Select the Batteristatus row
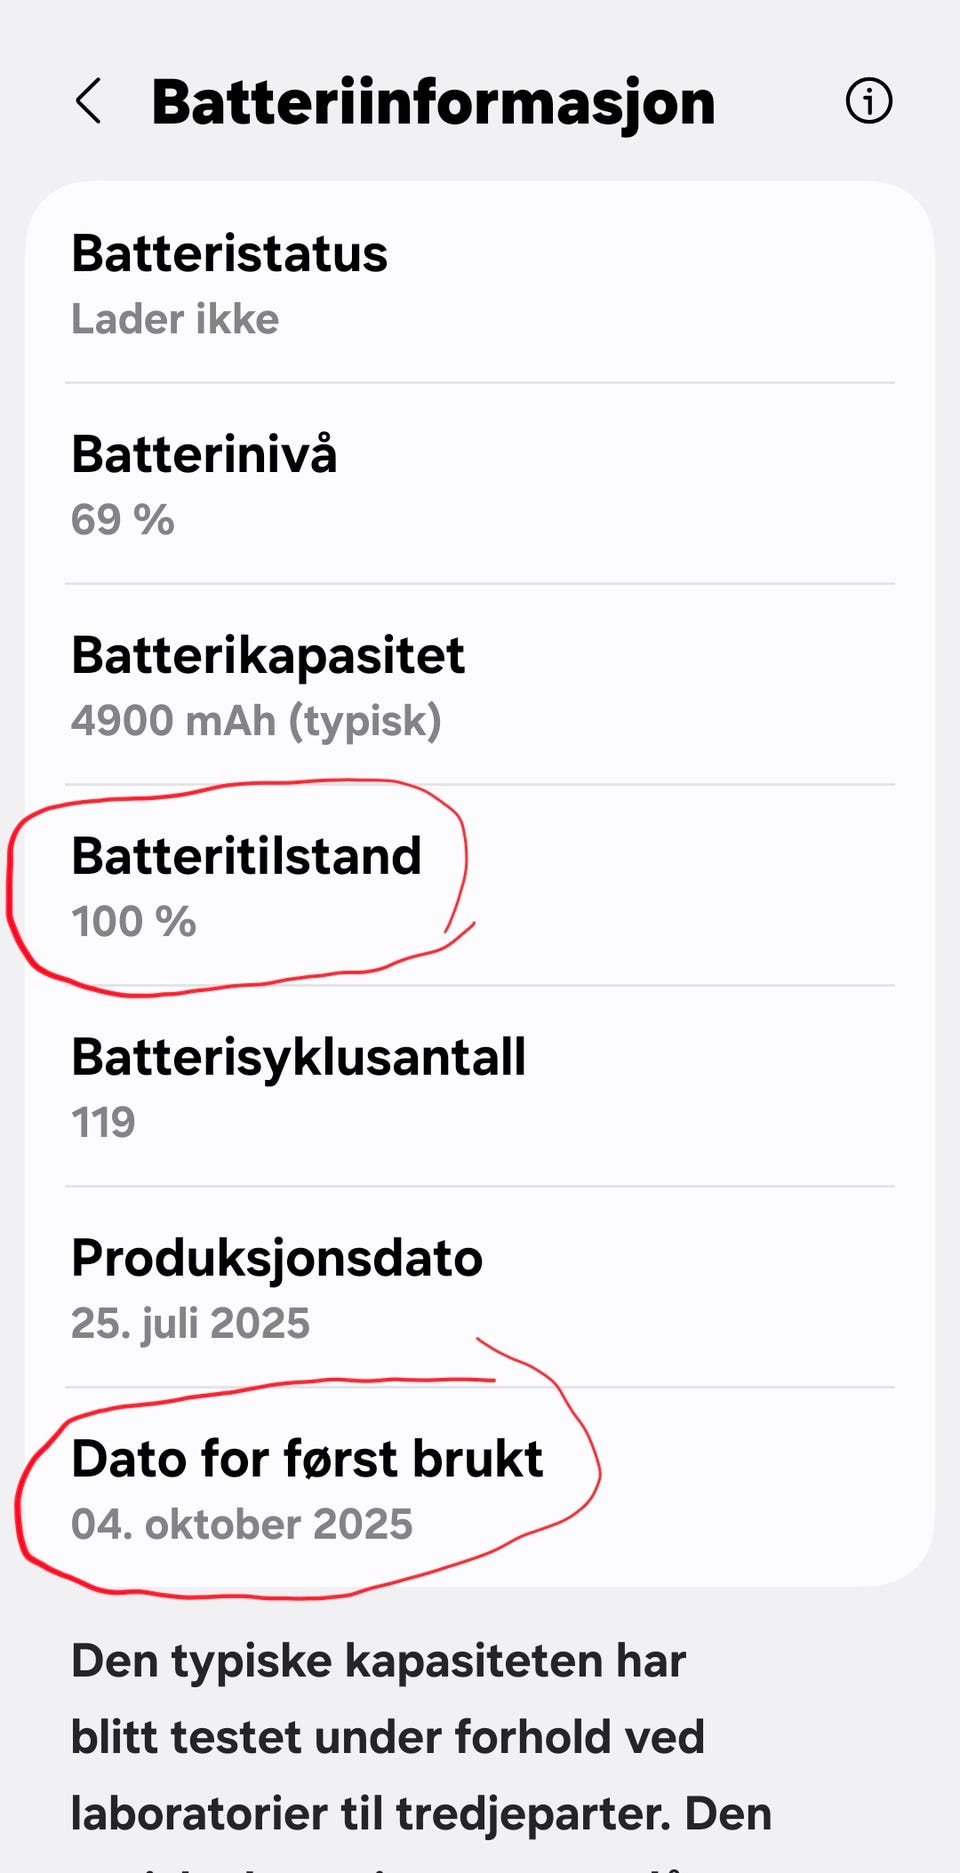 click(x=480, y=282)
